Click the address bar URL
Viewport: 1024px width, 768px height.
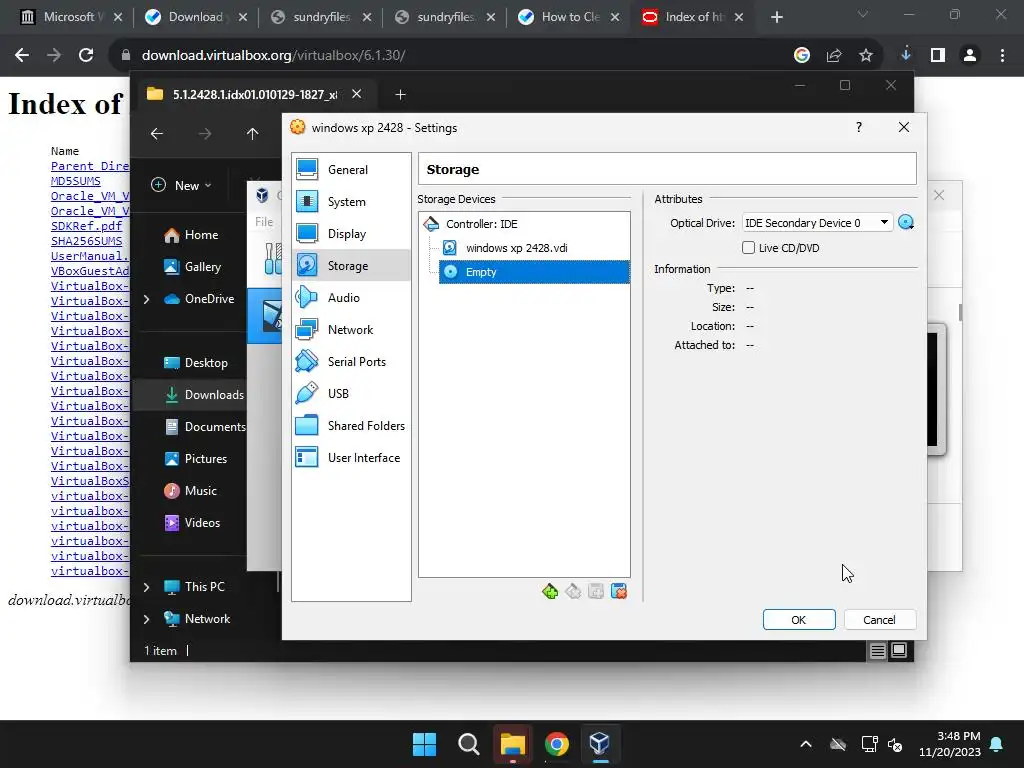pos(274,56)
